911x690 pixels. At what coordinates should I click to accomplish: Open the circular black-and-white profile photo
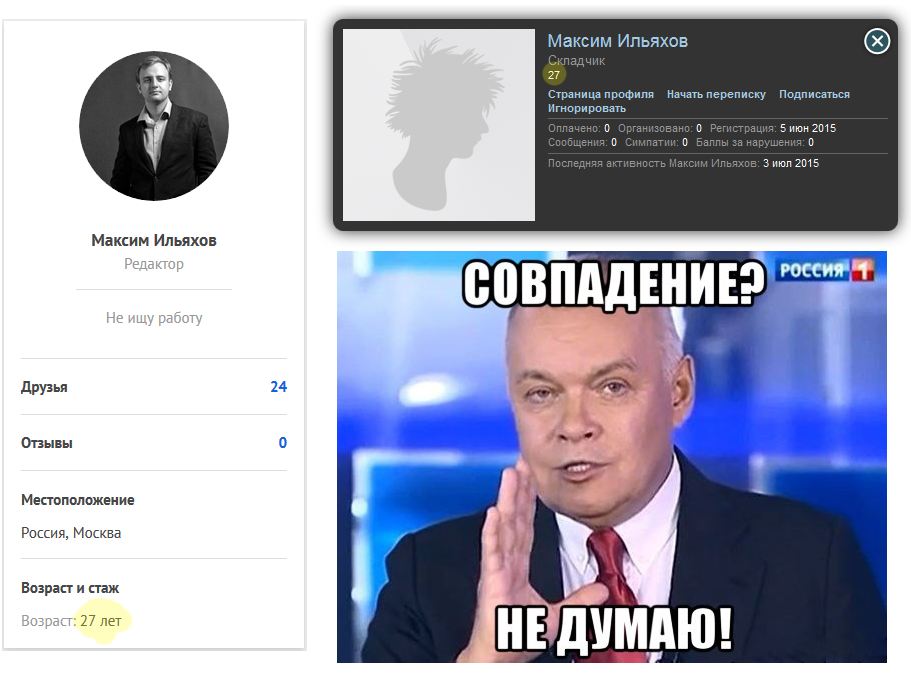point(154,125)
